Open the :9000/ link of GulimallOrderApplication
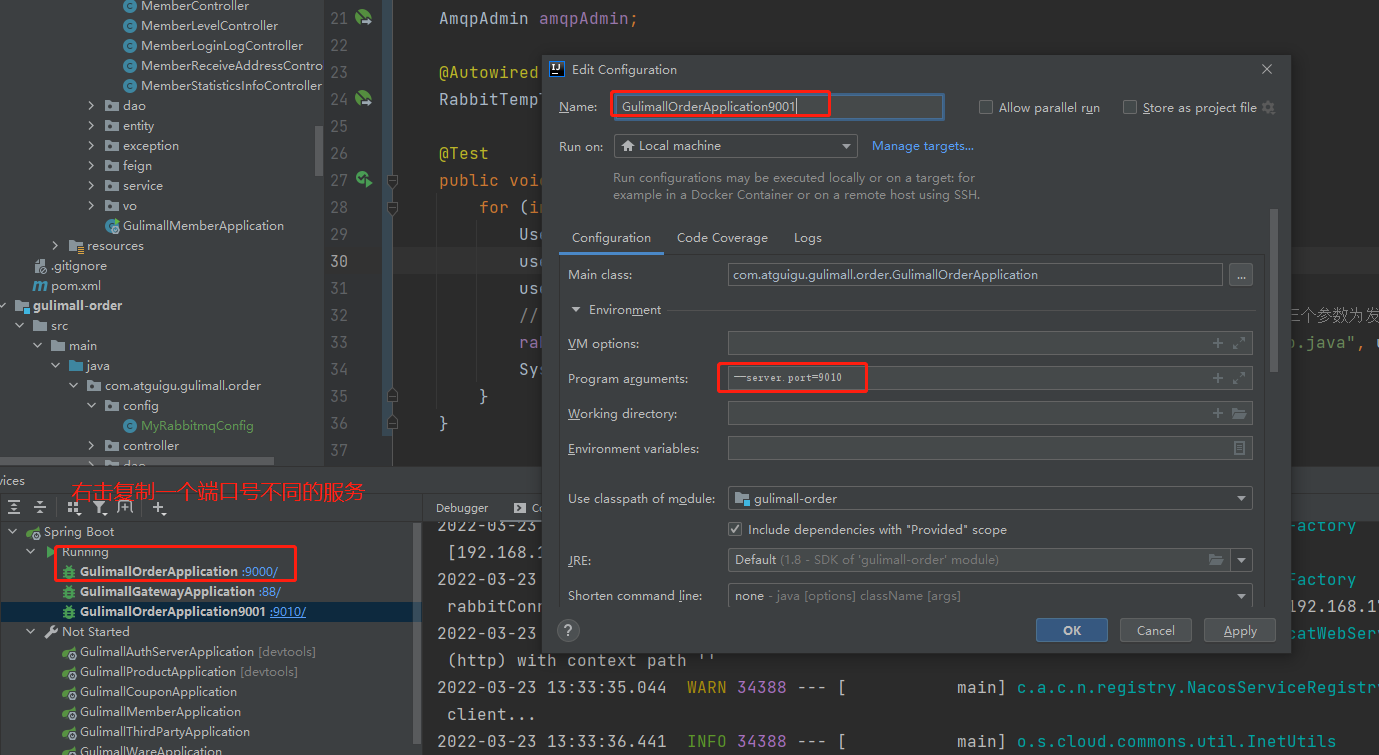1379x755 pixels. tap(260, 572)
